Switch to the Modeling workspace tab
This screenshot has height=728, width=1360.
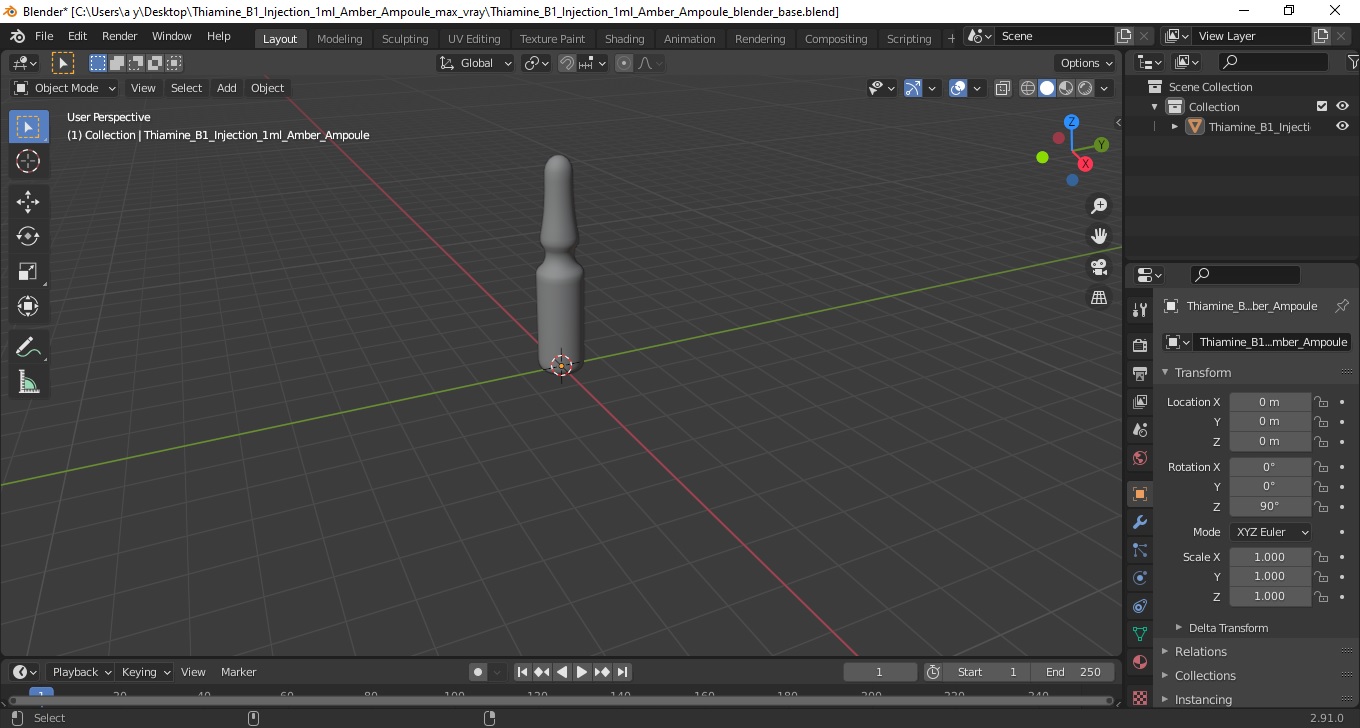[x=339, y=39]
